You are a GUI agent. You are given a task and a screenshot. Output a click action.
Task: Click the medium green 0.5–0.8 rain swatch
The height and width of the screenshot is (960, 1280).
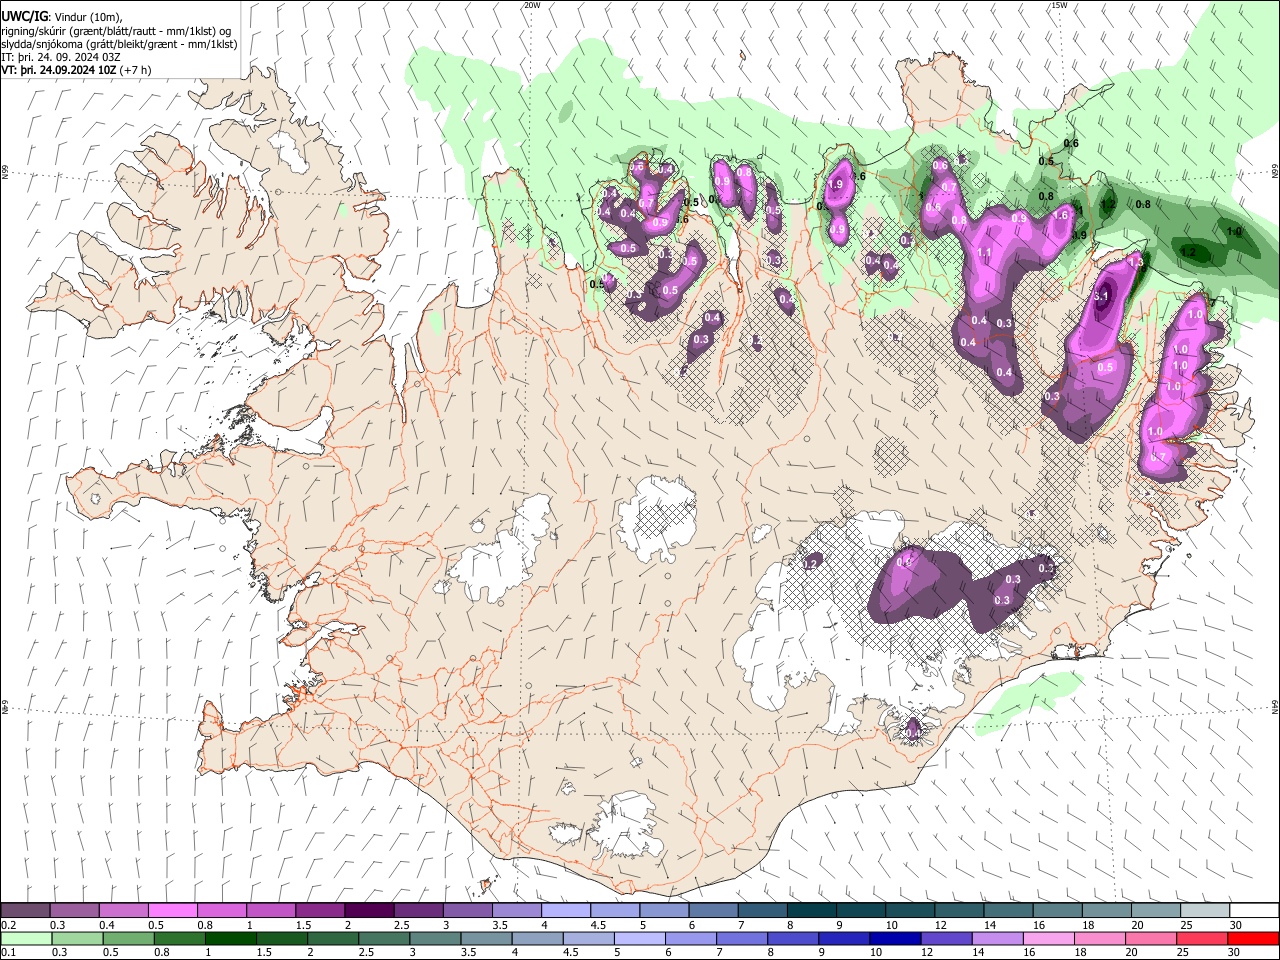(128, 938)
